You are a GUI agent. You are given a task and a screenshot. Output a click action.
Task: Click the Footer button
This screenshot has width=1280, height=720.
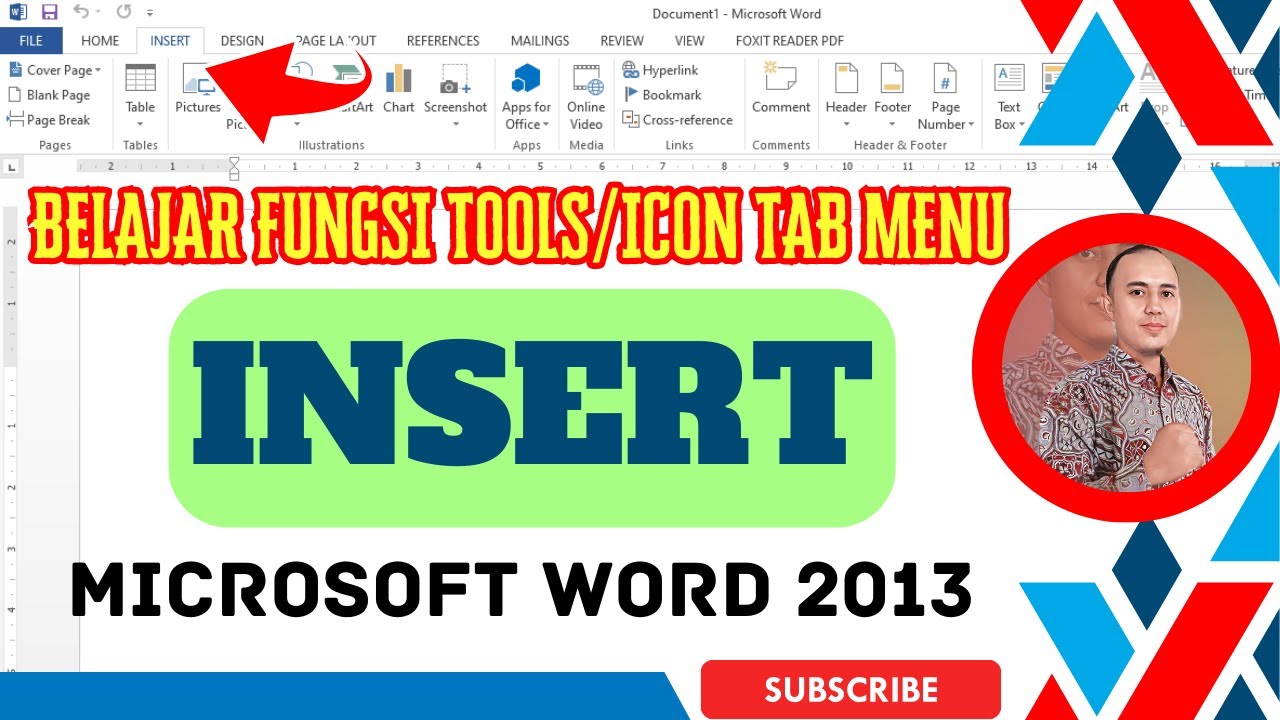[x=893, y=97]
